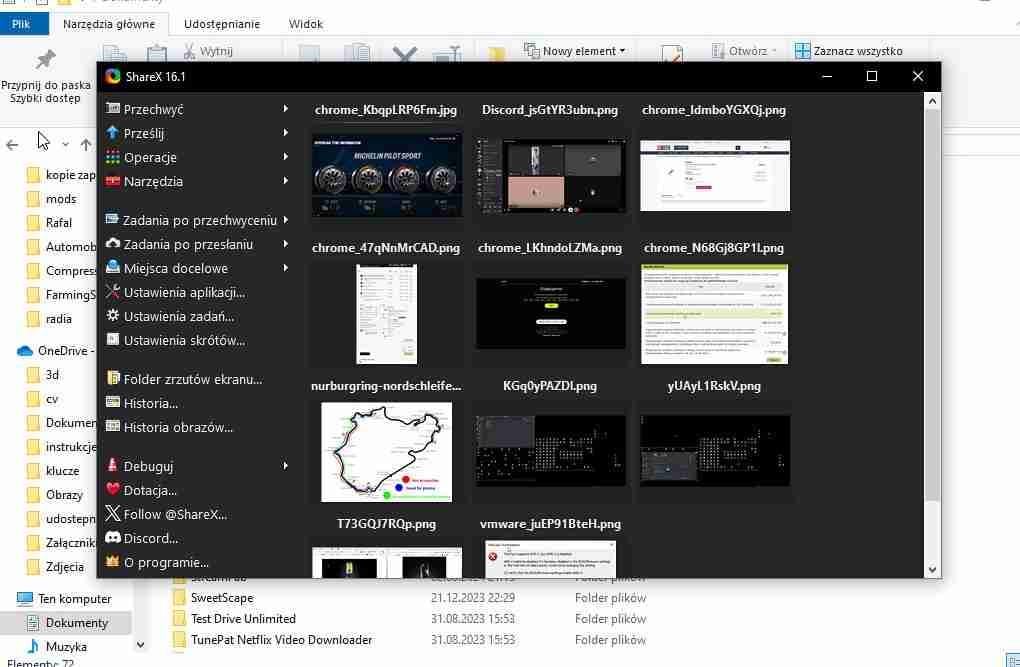The image size is (1020, 667).
Task: Switch to the Widok ribbon tab
Action: 306,24
